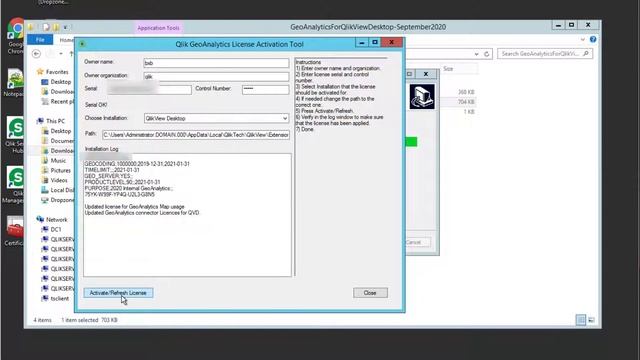Click the Explorer back navigation arrow
The height and width of the screenshot is (360, 640).
coord(36,53)
